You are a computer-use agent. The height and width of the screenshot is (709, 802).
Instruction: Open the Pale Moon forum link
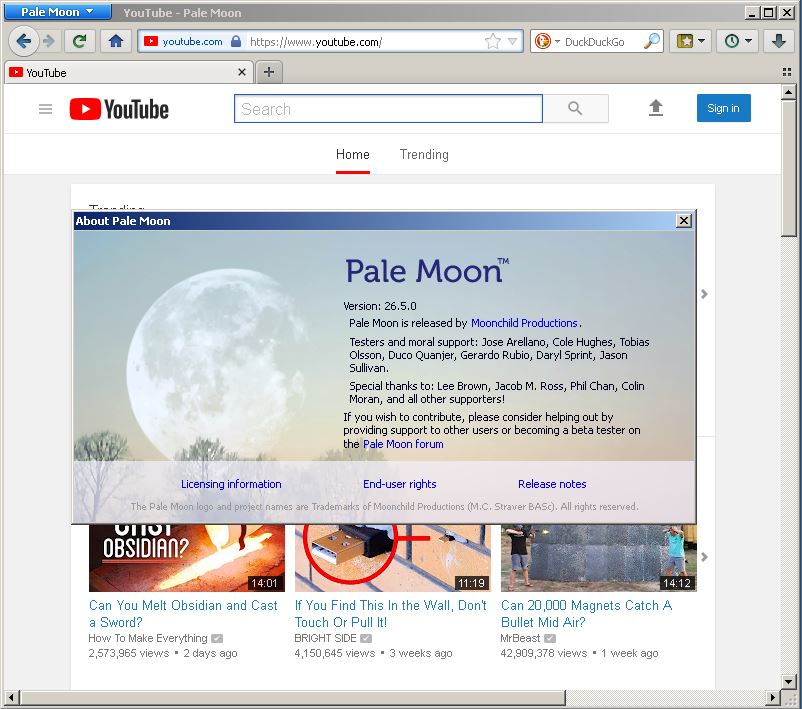403,444
